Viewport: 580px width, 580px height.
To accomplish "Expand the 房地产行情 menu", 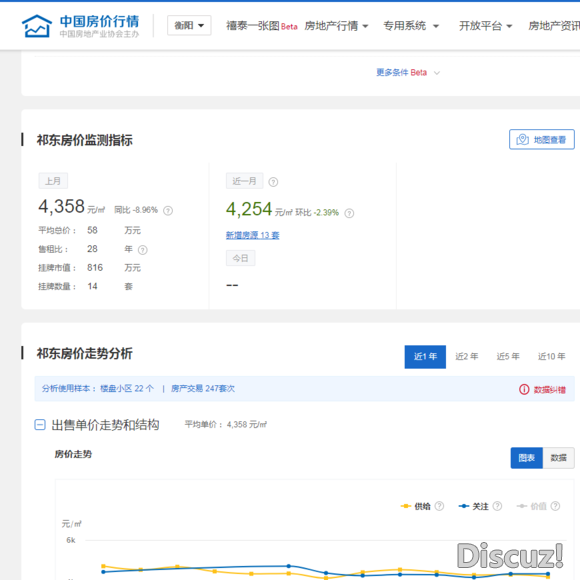I will click(x=336, y=26).
